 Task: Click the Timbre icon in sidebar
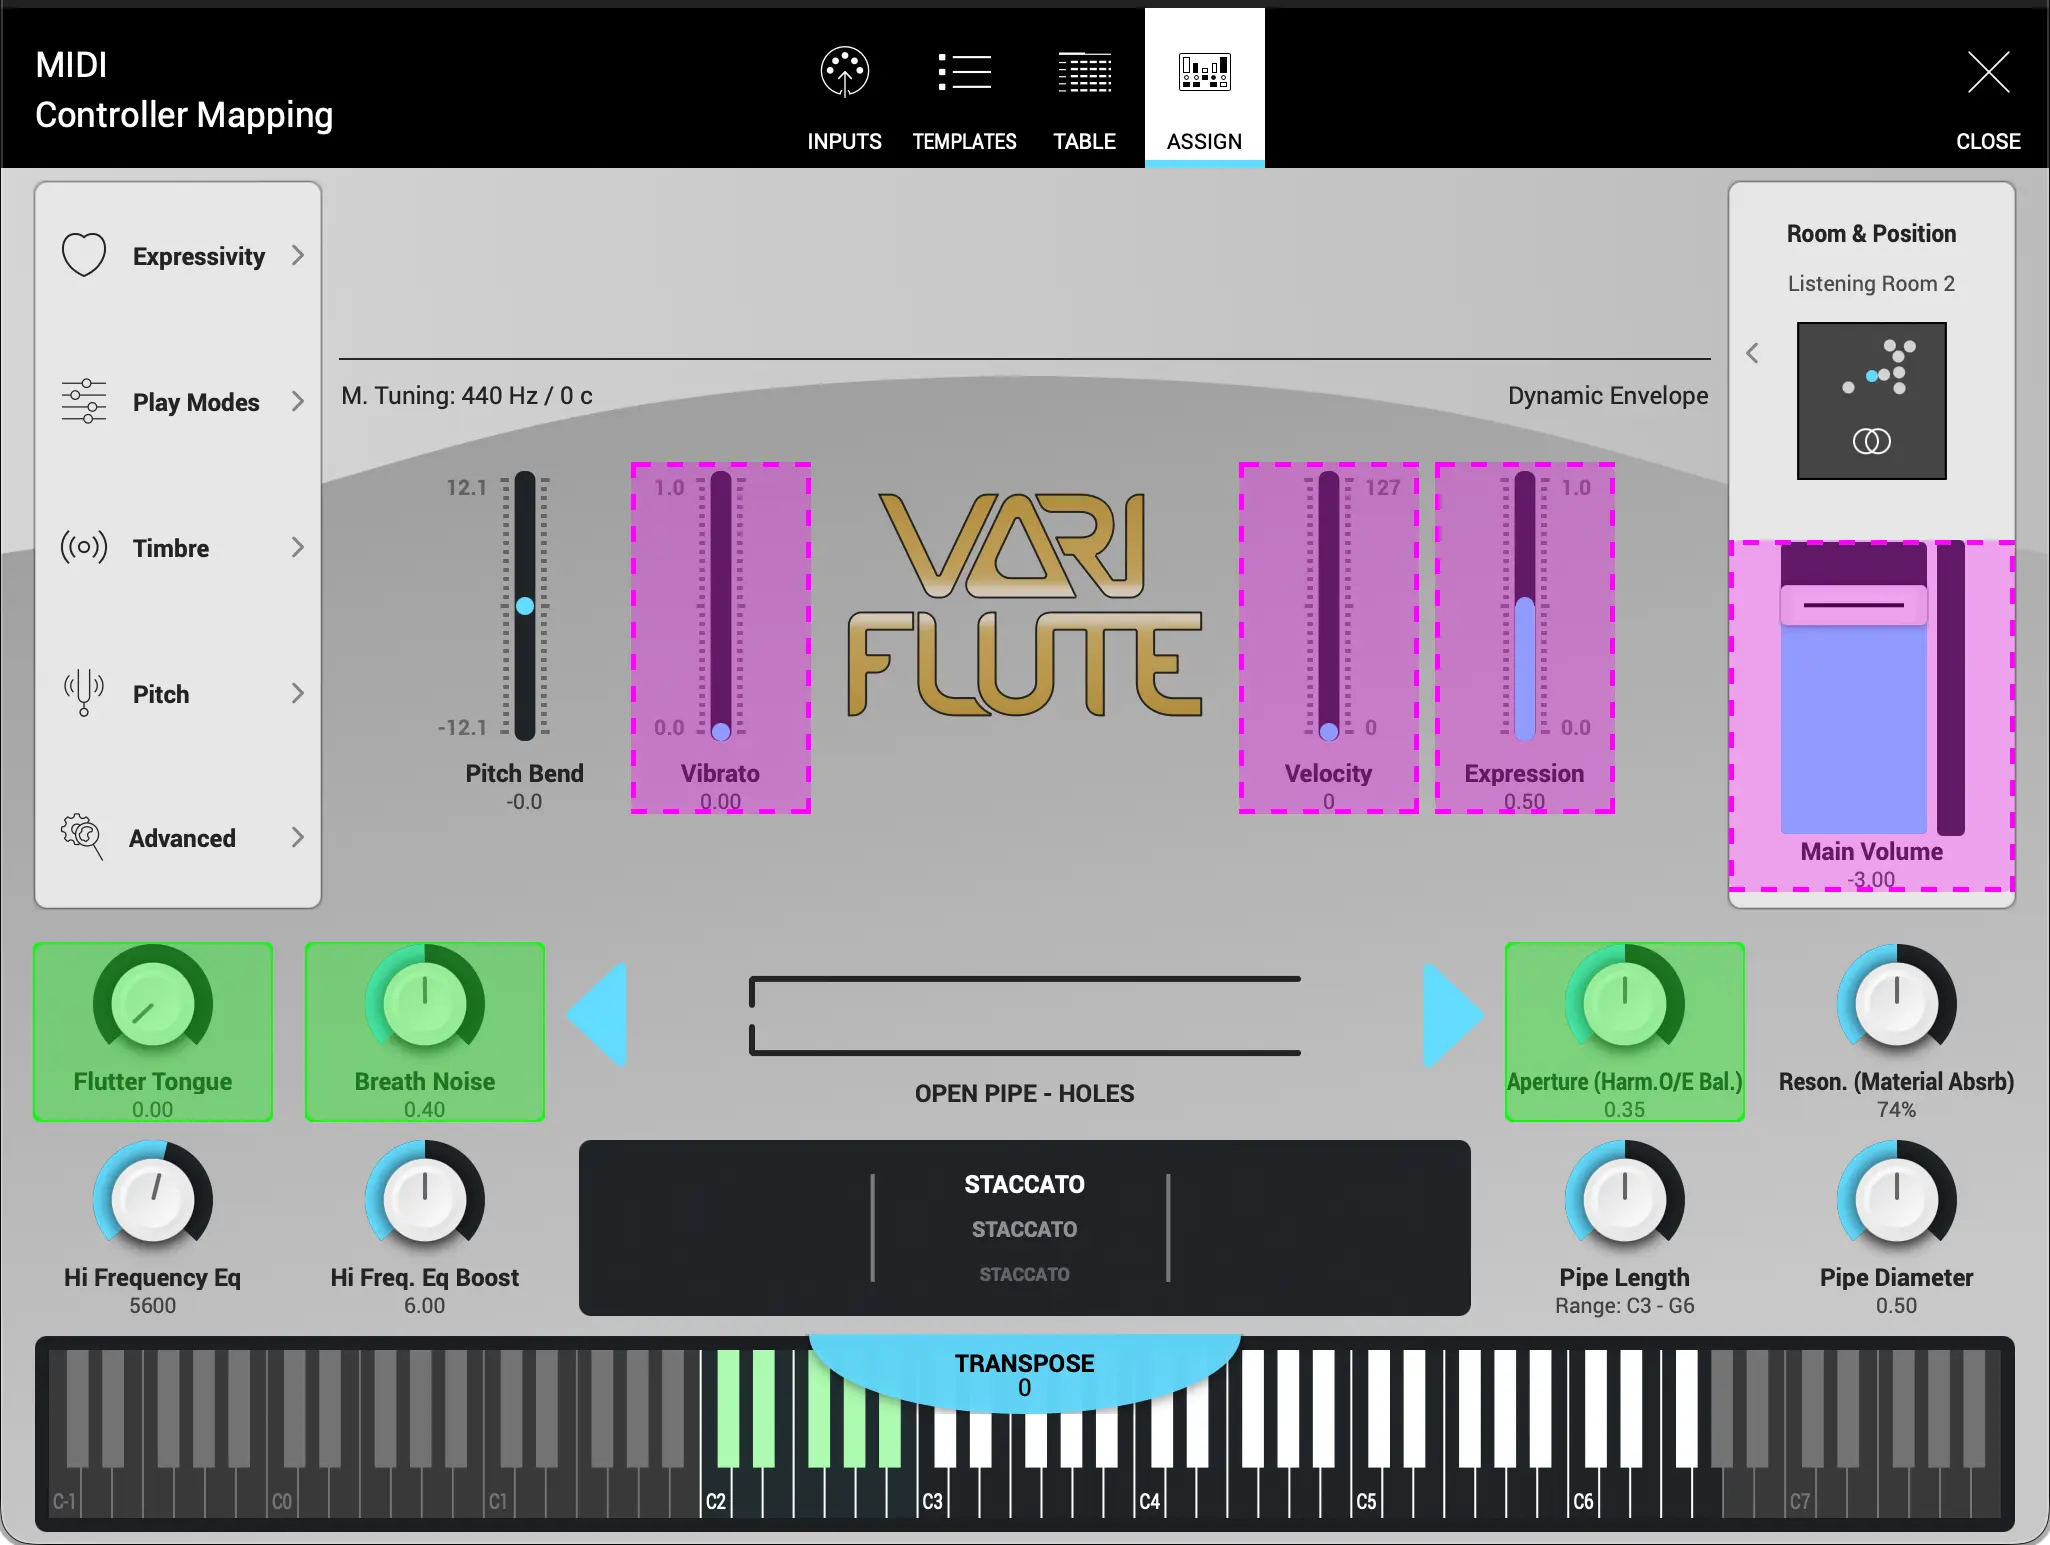[84, 547]
